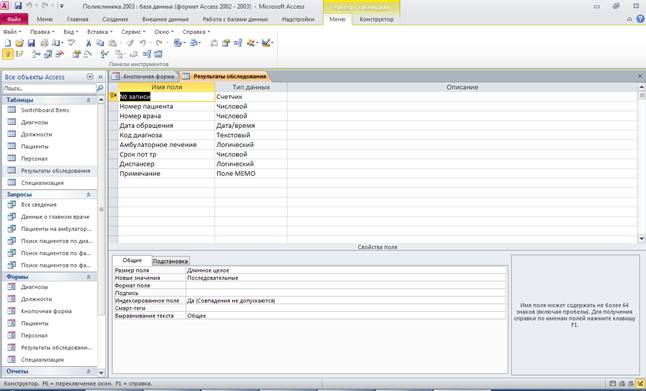Select the Амбулаторное лечение field name
This screenshot has height=391, width=646.
click(x=166, y=145)
